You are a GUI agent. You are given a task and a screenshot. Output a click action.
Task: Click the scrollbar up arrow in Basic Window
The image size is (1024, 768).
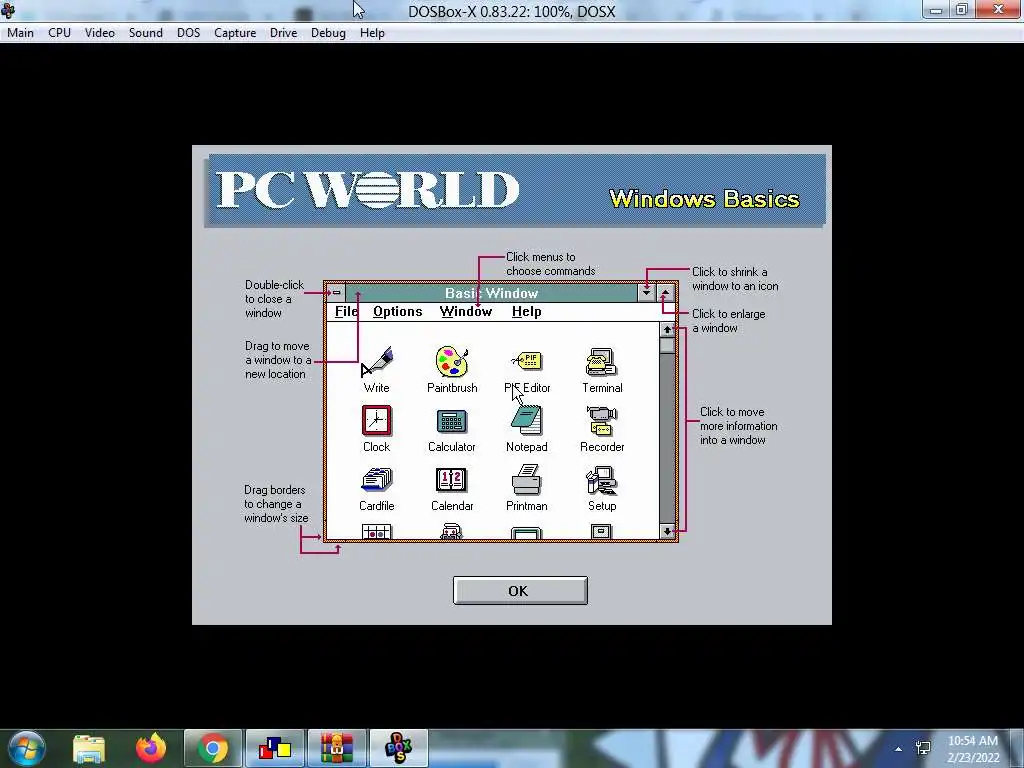point(667,330)
